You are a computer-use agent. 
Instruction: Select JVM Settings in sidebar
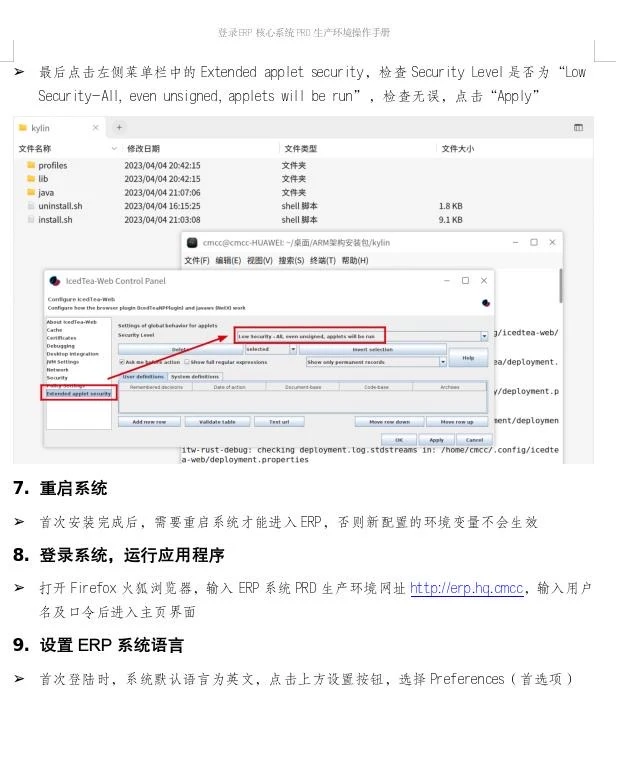pyautogui.click(x=63, y=362)
